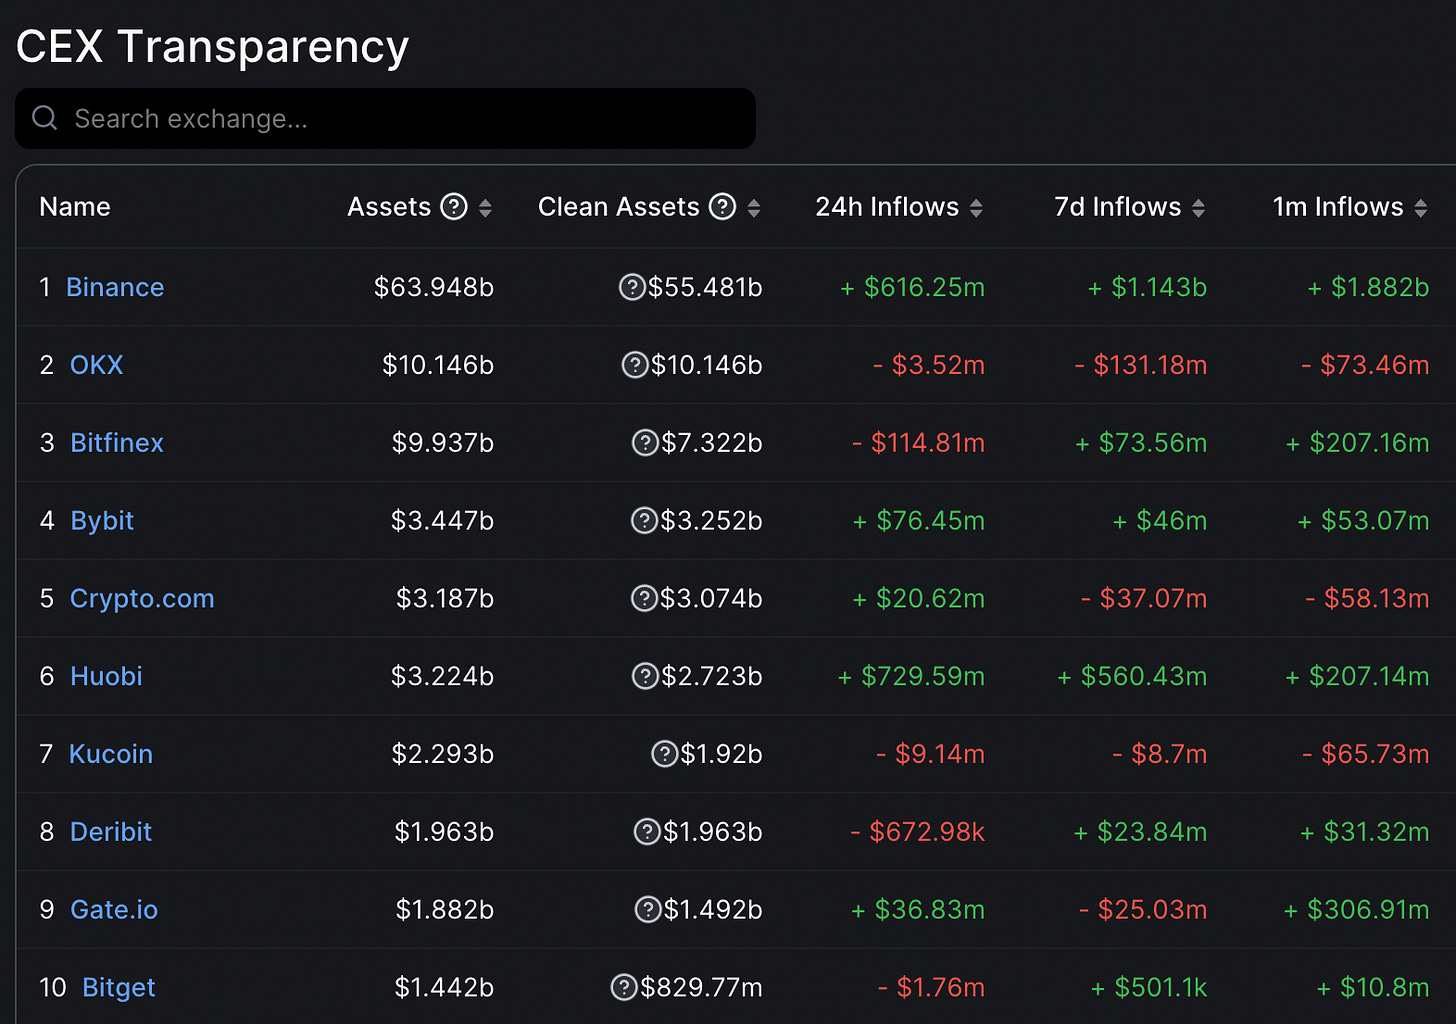Select Bybit clean assets $3.252b
The image size is (1456, 1024).
point(711,521)
